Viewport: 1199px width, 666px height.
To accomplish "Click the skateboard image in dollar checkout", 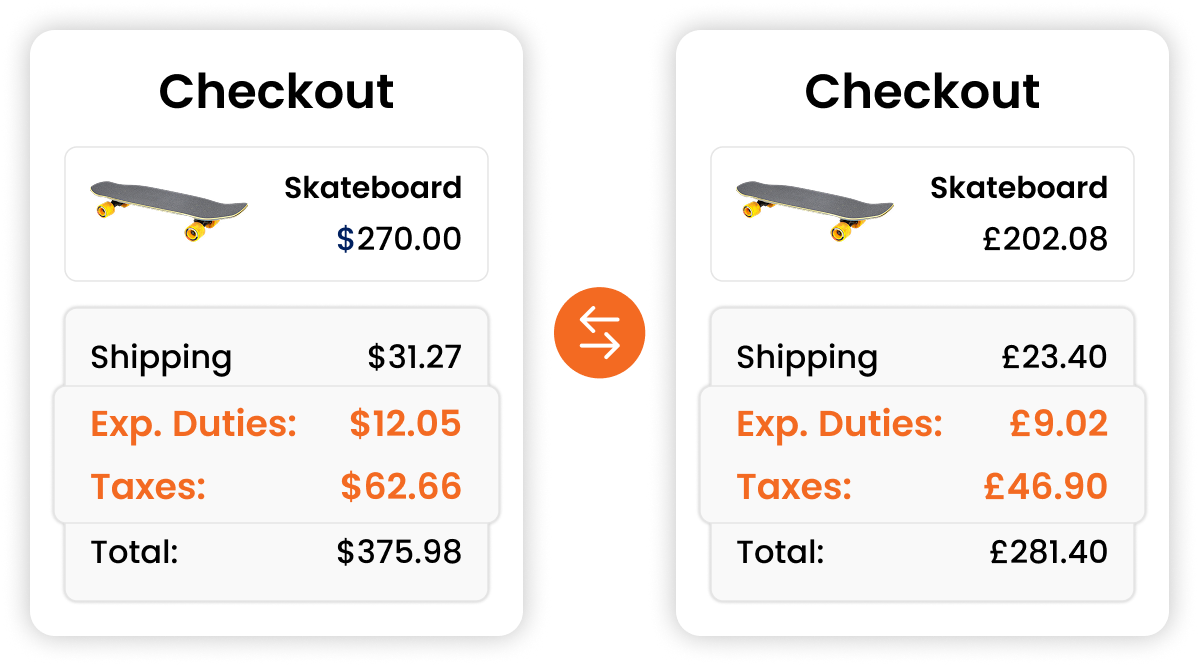I will (x=169, y=210).
